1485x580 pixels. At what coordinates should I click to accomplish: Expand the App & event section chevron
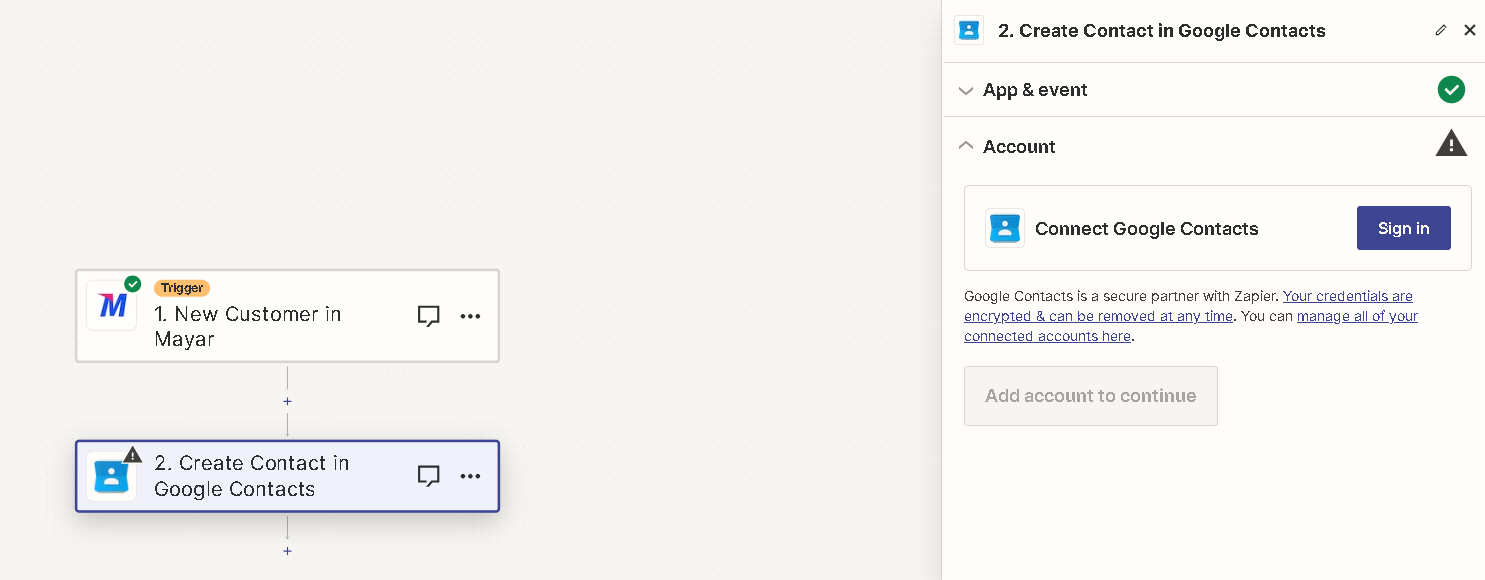click(x=965, y=91)
